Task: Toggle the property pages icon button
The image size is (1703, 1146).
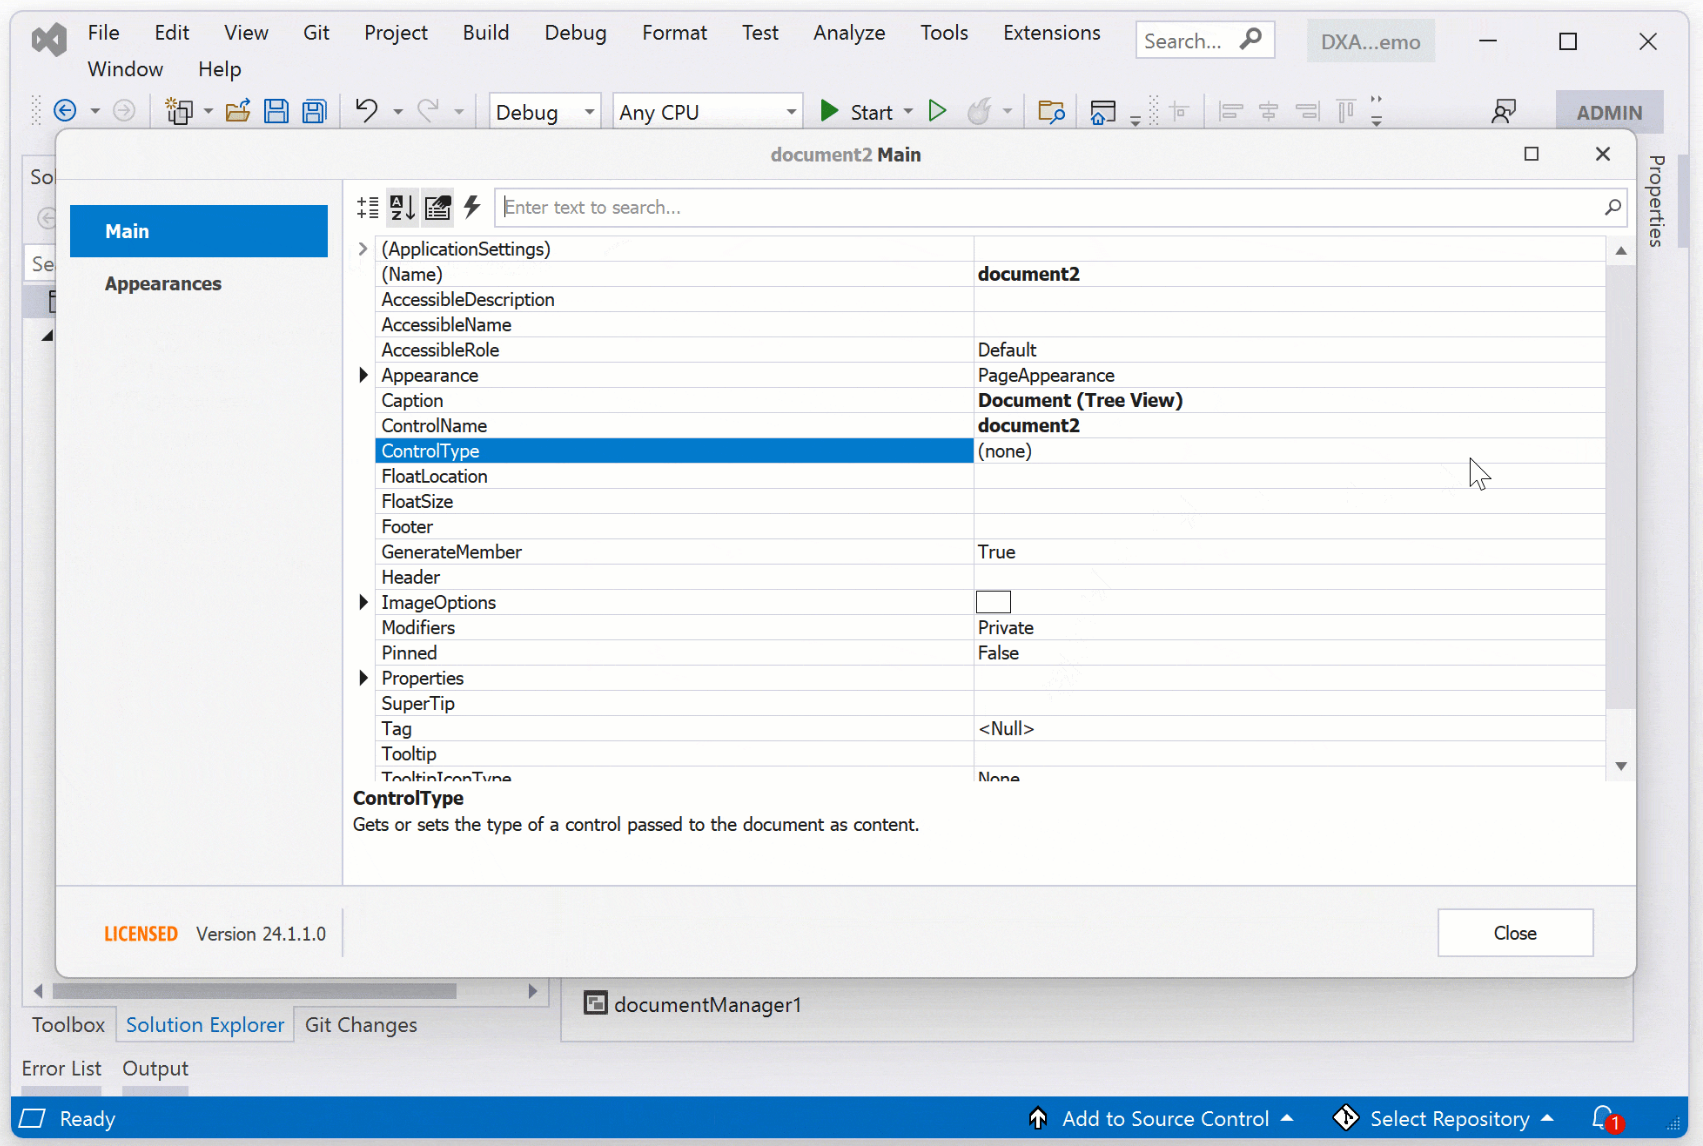Action: click(x=437, y=207)
